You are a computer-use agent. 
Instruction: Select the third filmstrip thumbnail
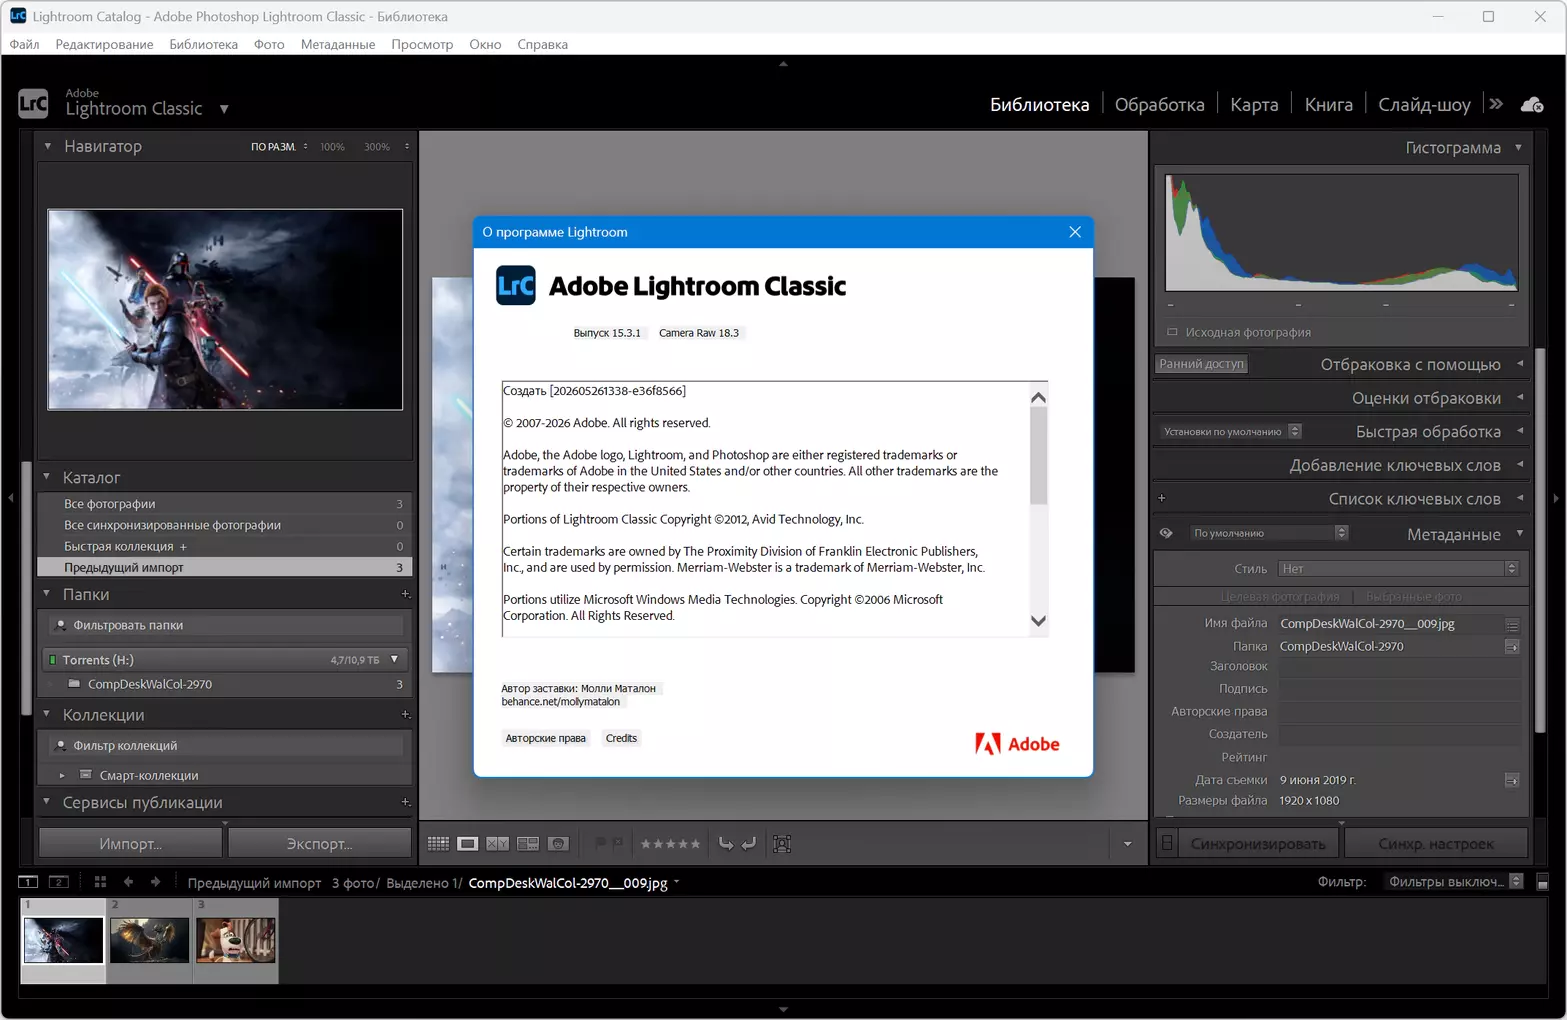click(236, 940)
